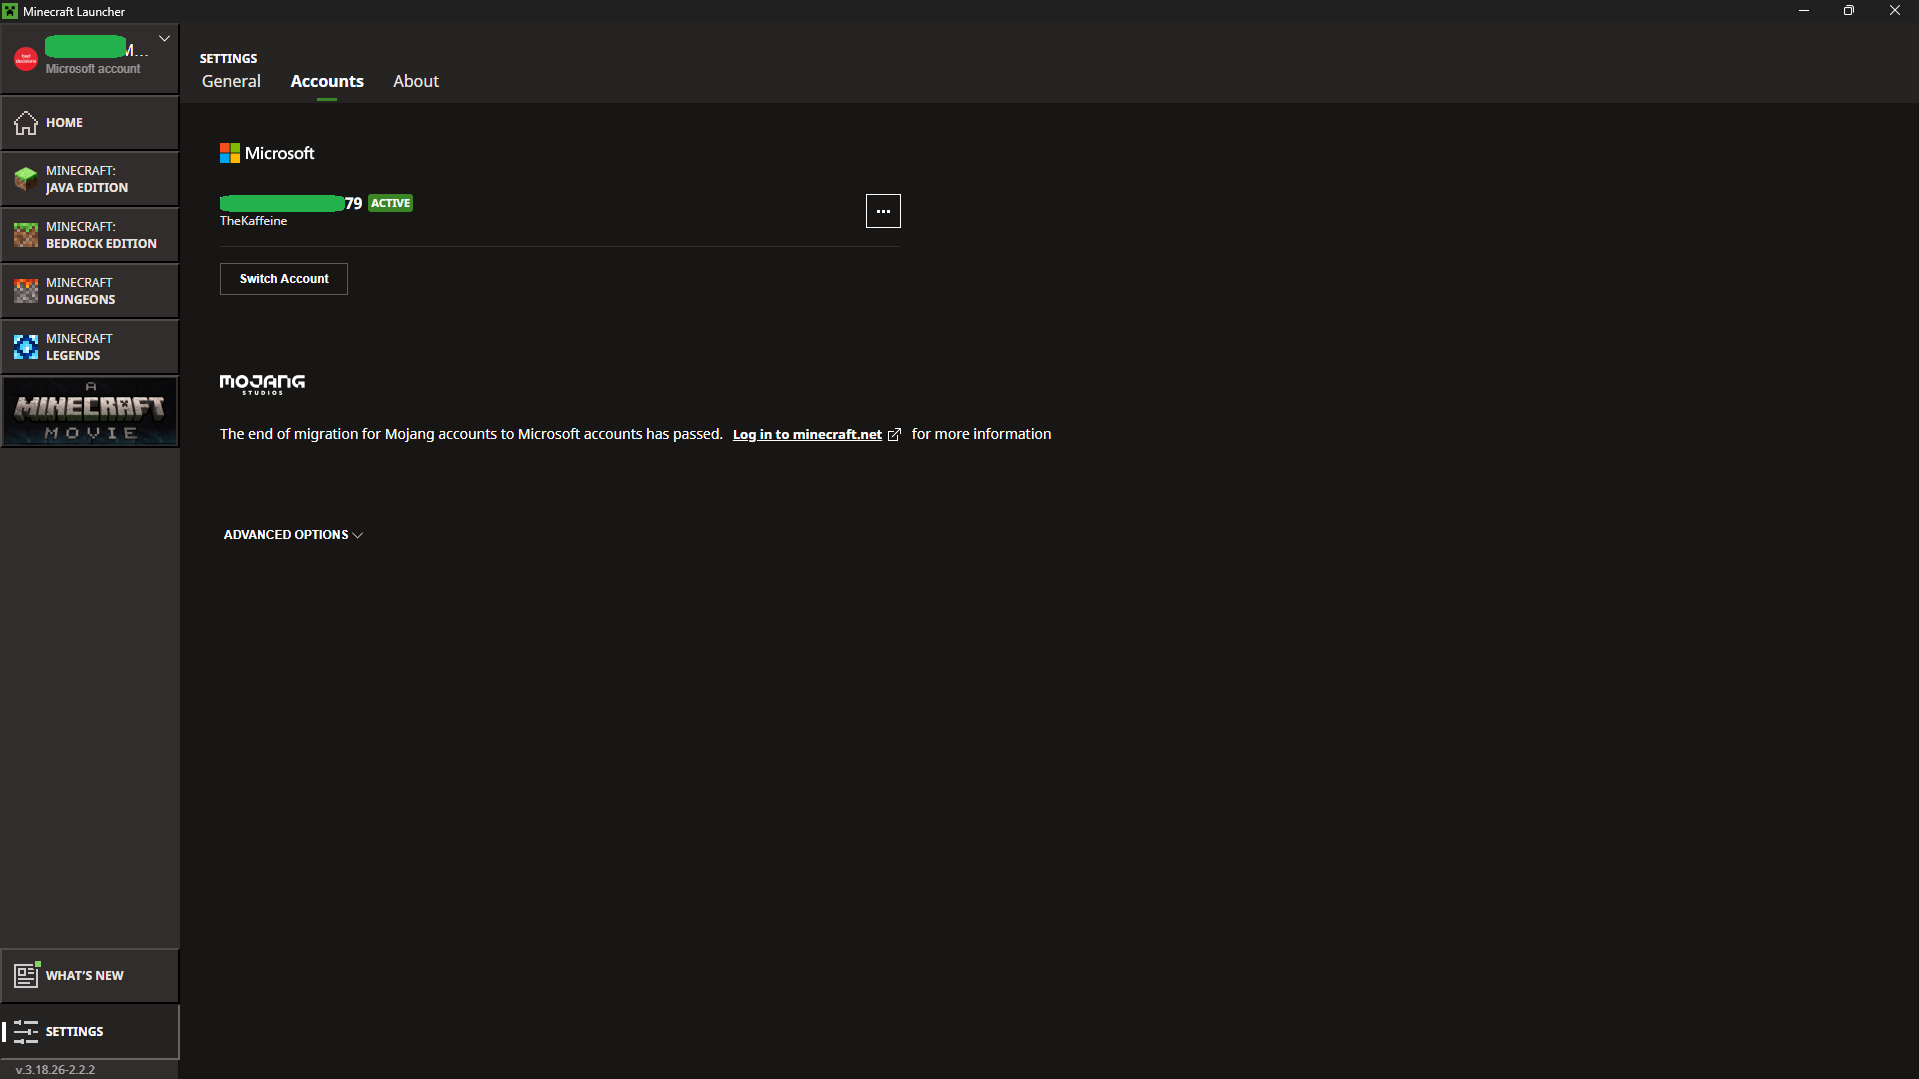Follow the Log in to minecraft.net link
The width and height of the screenshot is (1919, 1079).
coord(807,434)
